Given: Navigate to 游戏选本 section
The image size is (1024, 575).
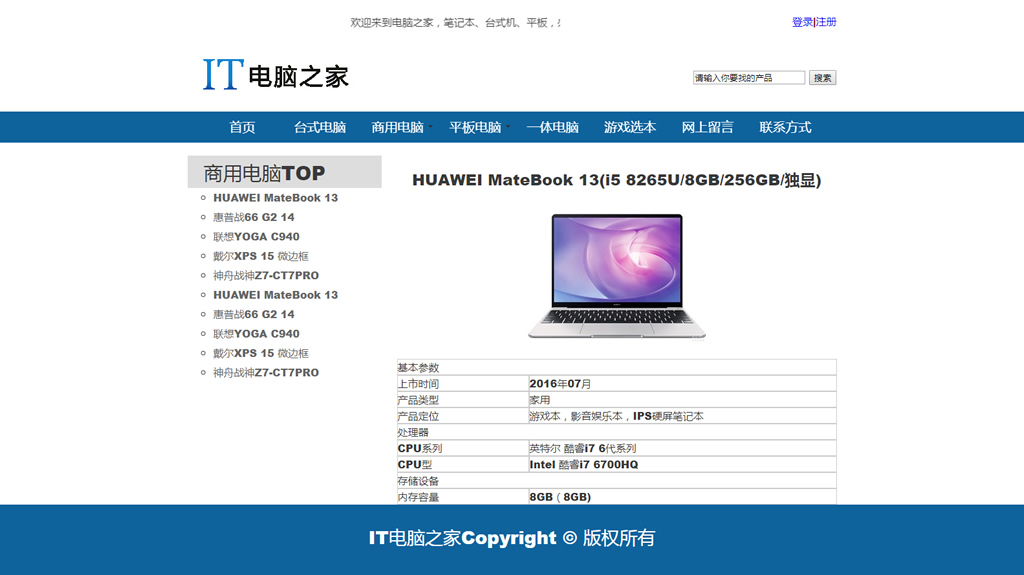Looking at the screenshot, I should 630,127.
